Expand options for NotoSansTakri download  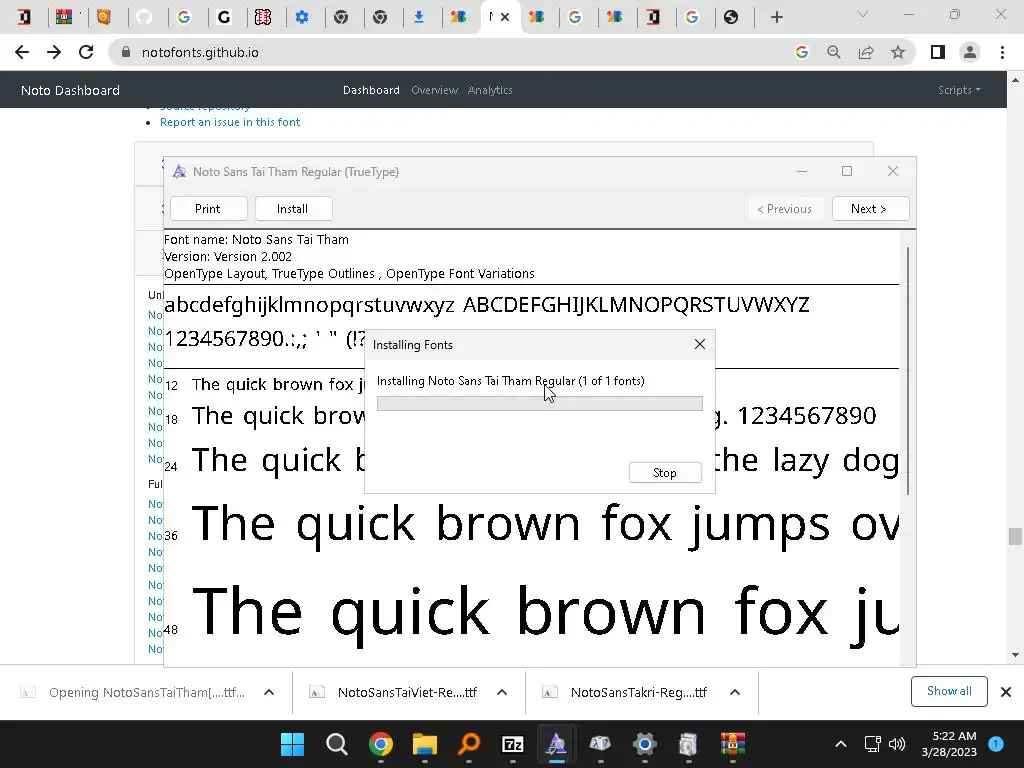click(x=735, y=692)
